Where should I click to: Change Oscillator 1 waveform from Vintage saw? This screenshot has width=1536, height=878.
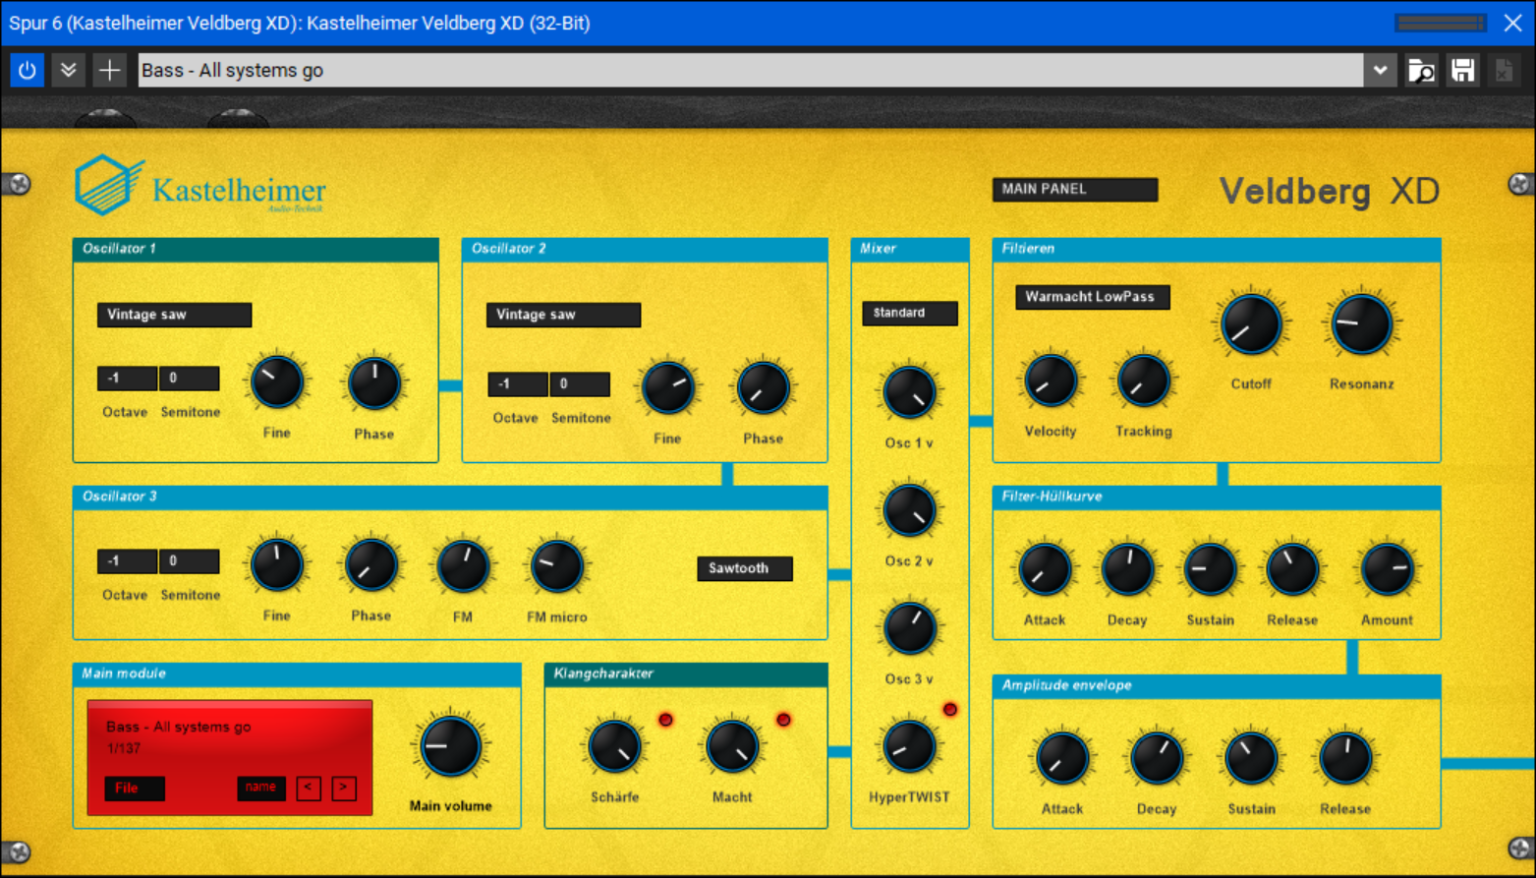(173, 314)
